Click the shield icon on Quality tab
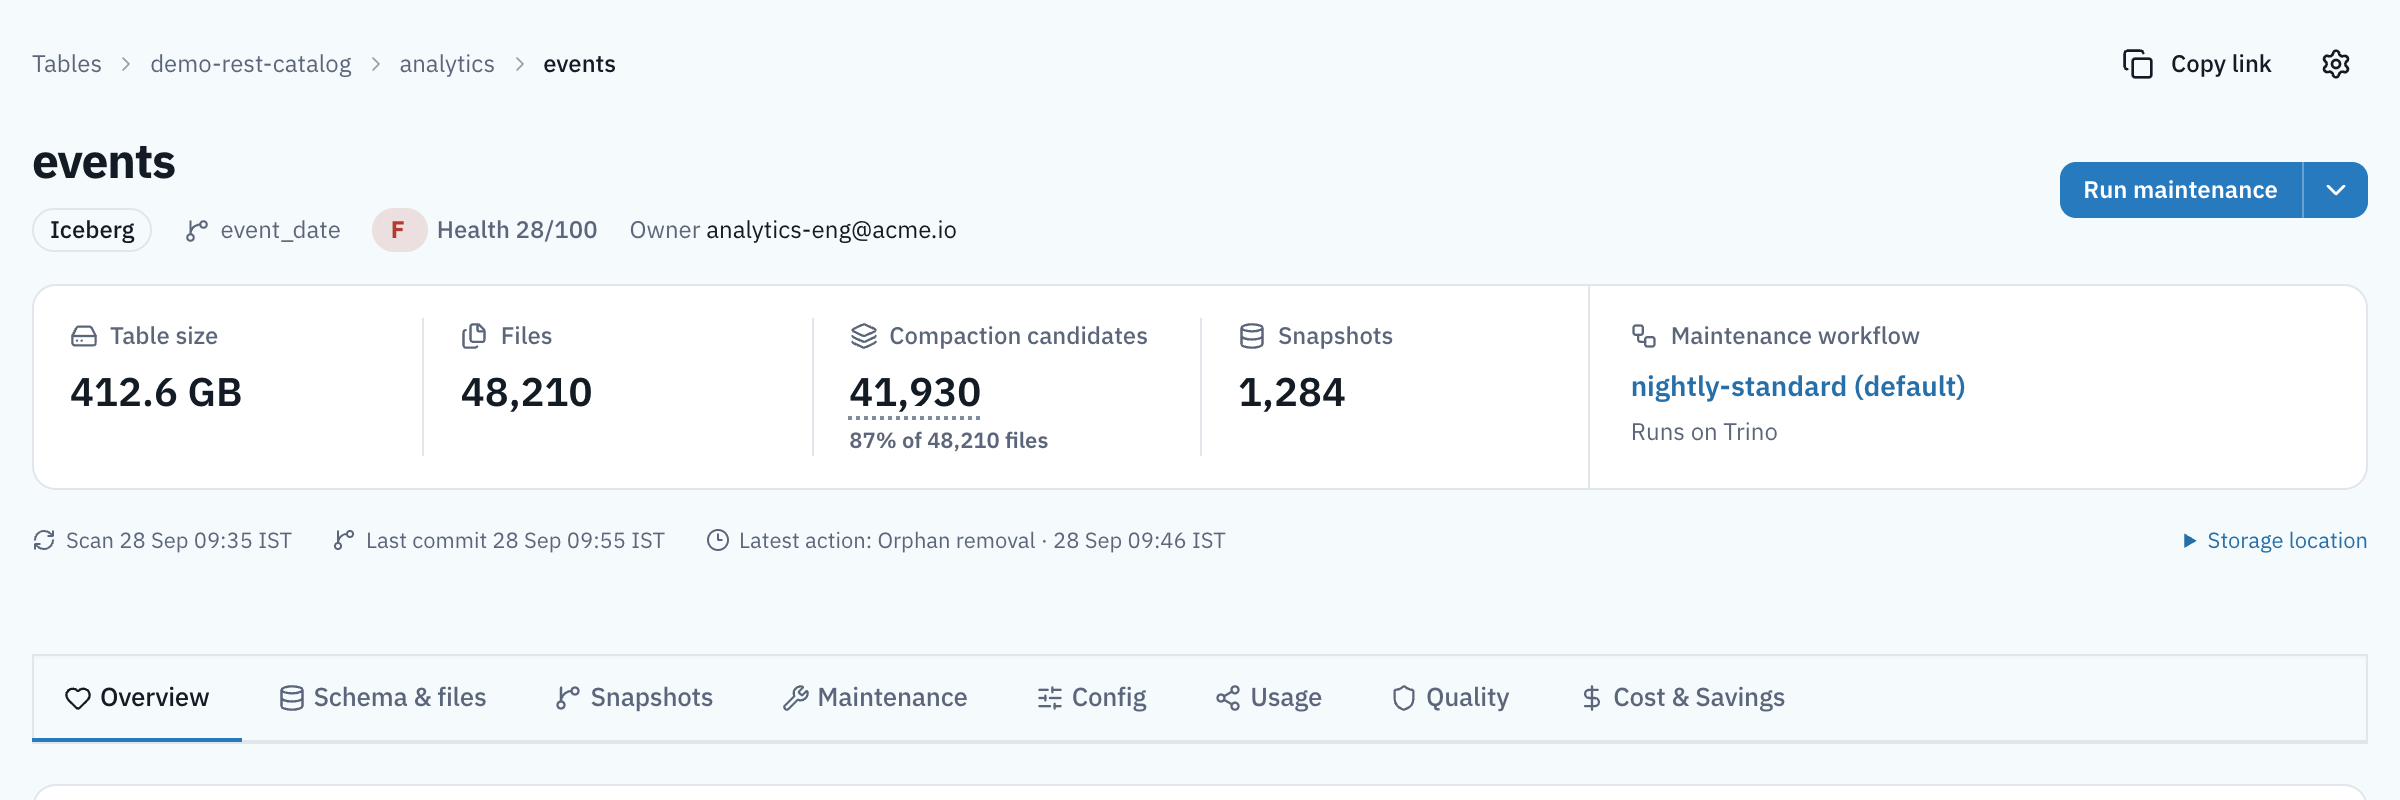Image resolution: width=2400 pixels, height=800 pixels. (x=1404, y=698)
